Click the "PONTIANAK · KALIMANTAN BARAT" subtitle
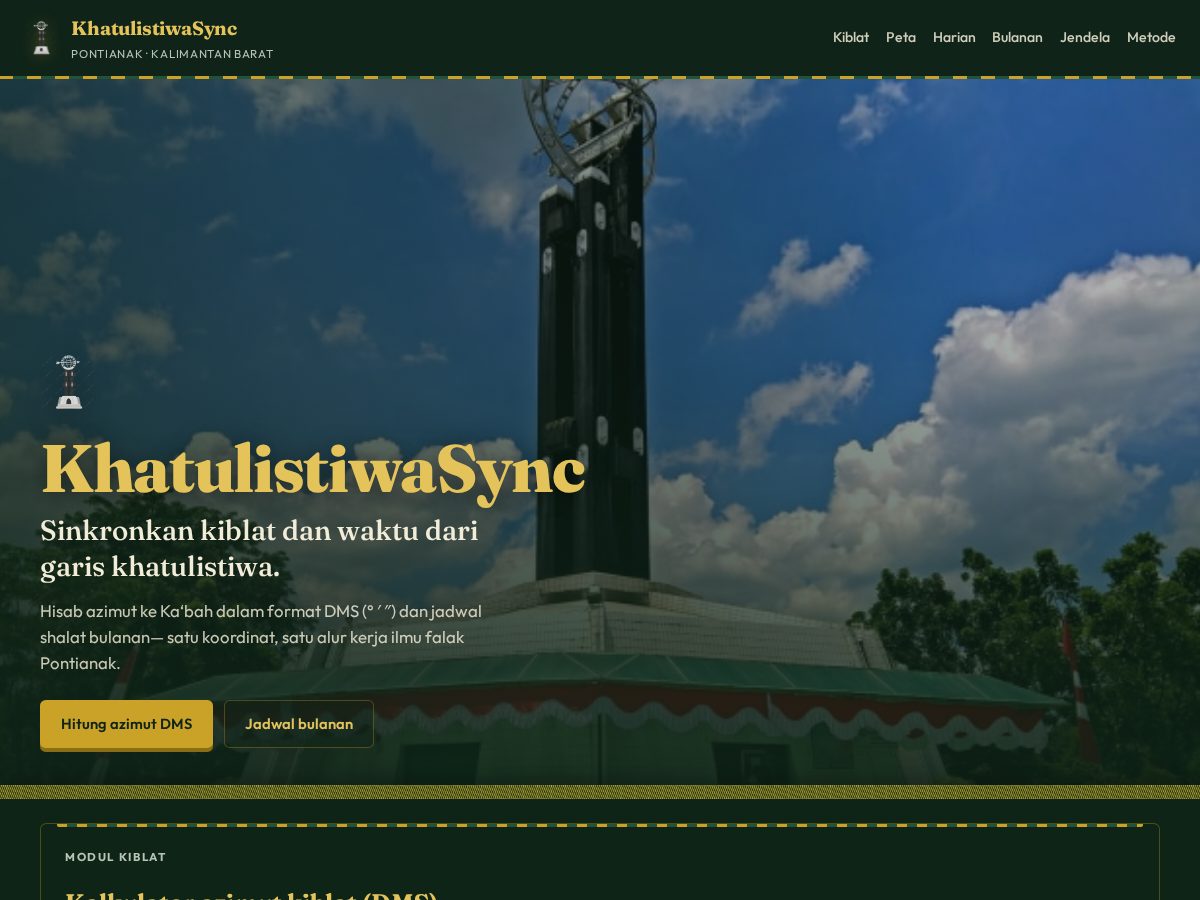 (172, 54)
